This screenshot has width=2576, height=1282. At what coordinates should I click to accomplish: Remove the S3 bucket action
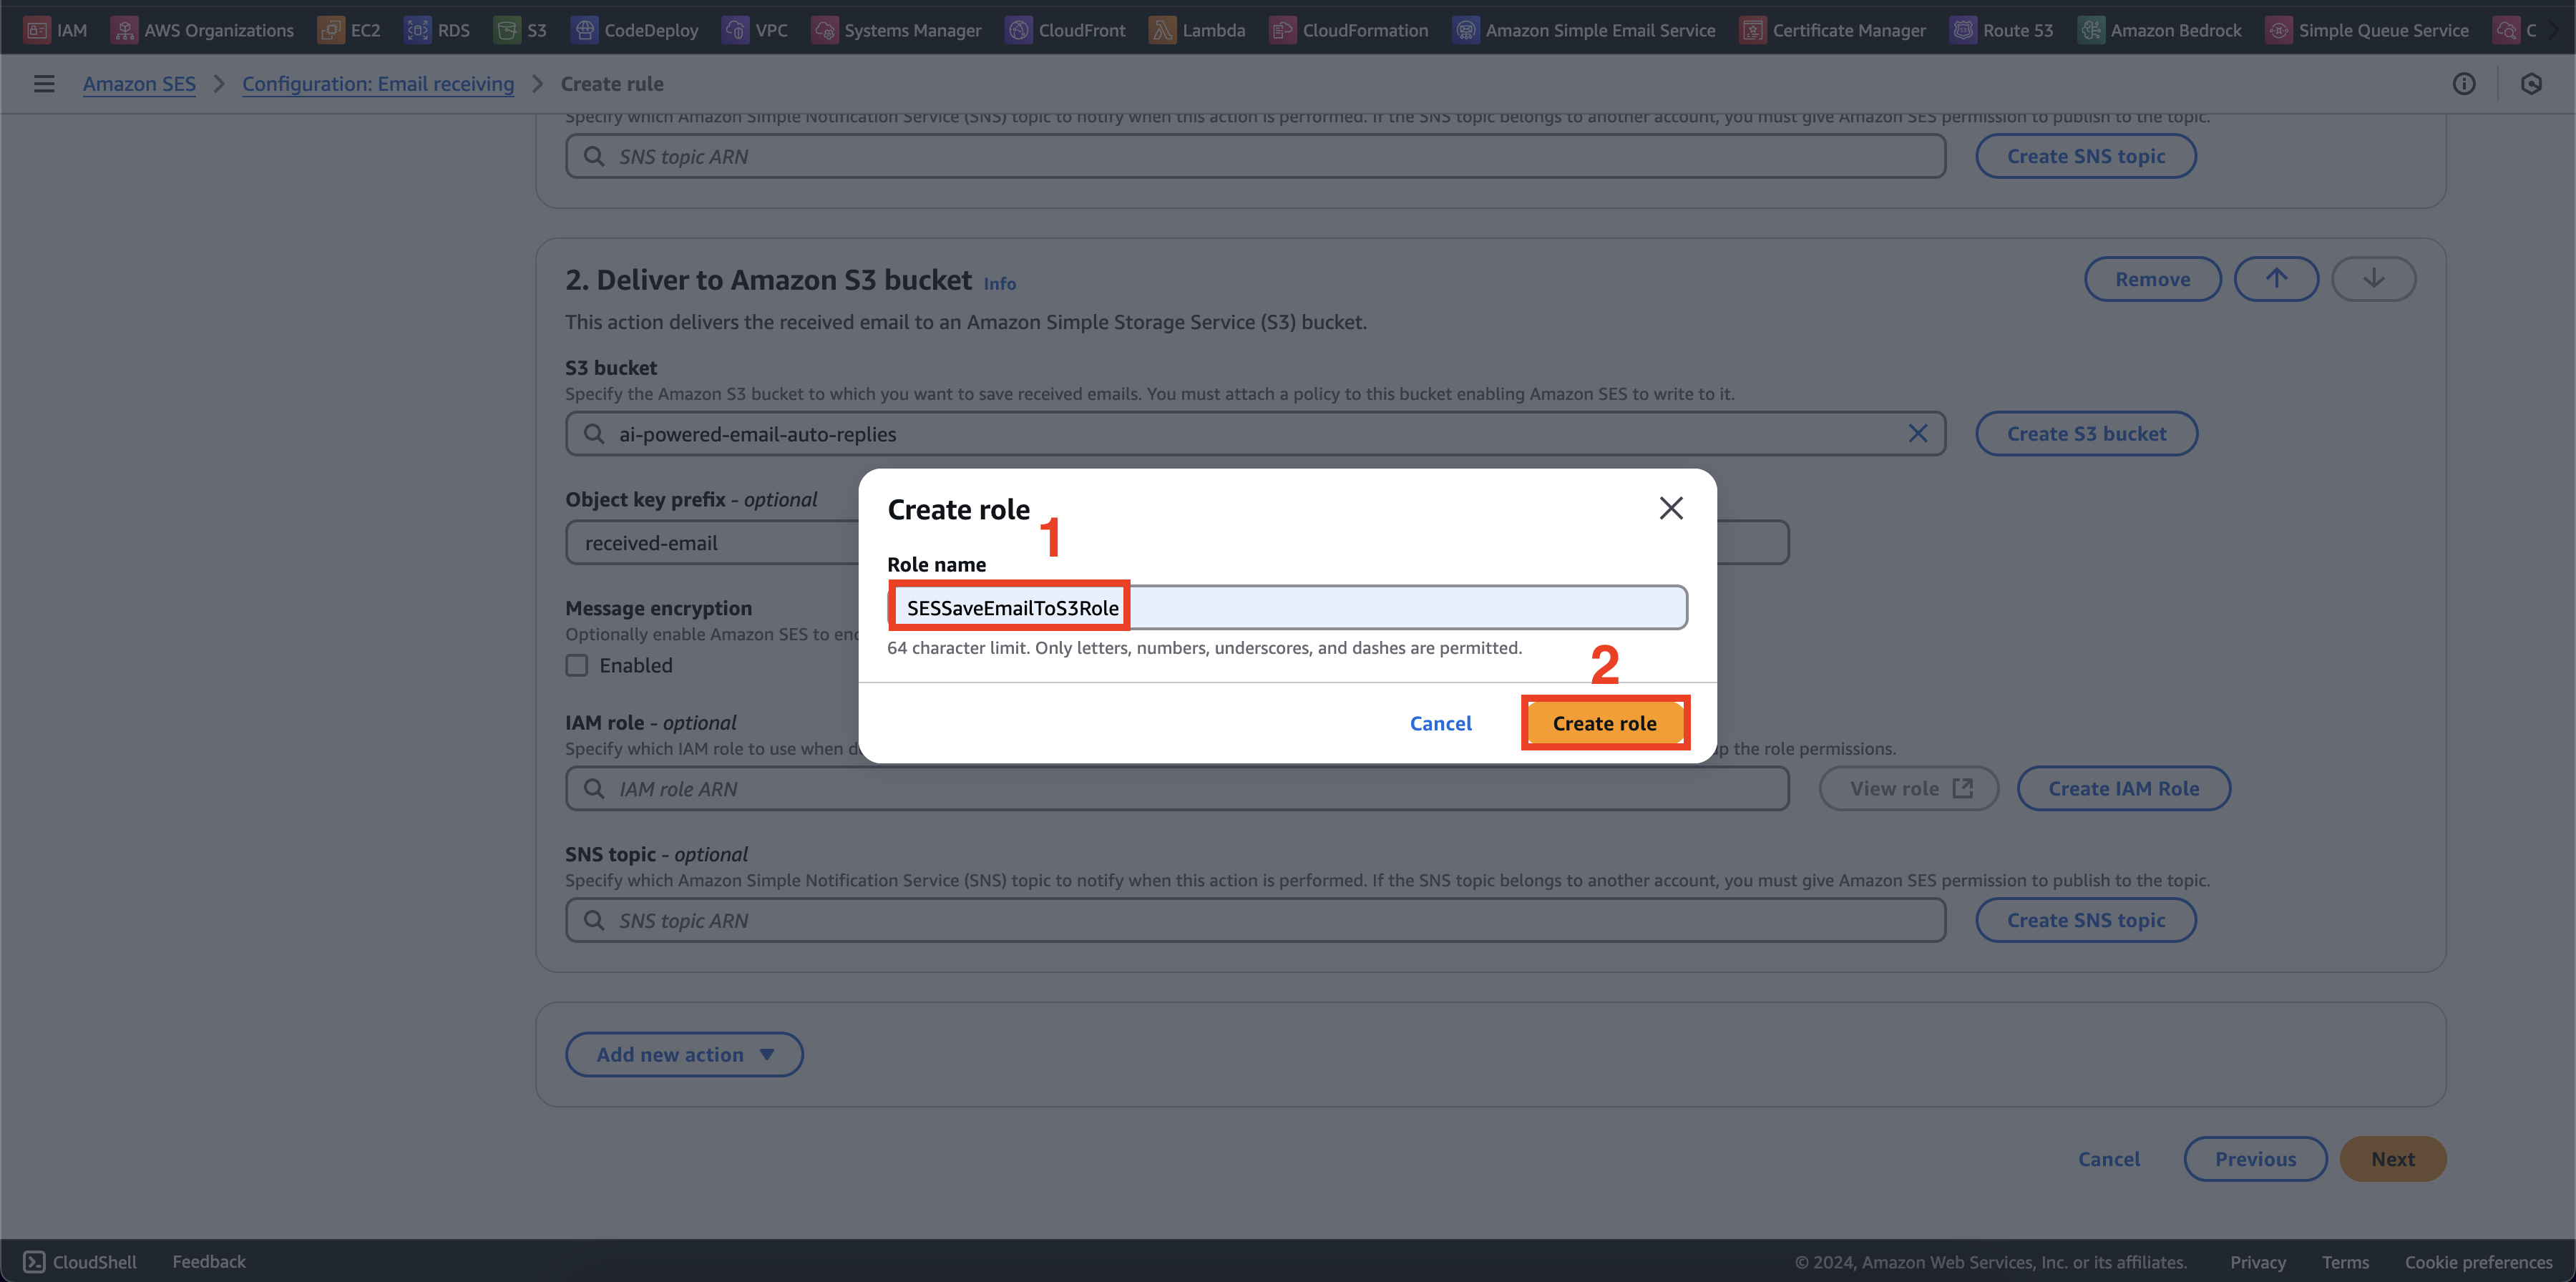(2152, 279)
